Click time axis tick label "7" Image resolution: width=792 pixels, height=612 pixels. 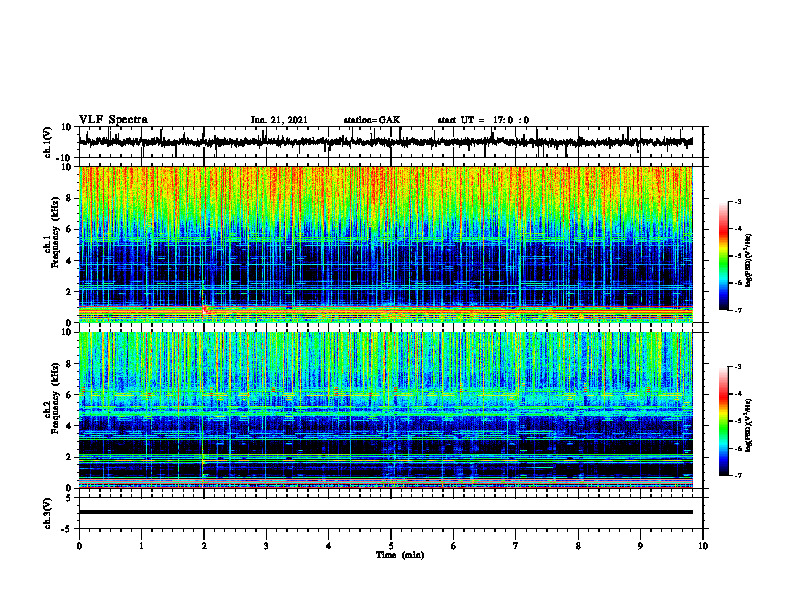[516, 546]
